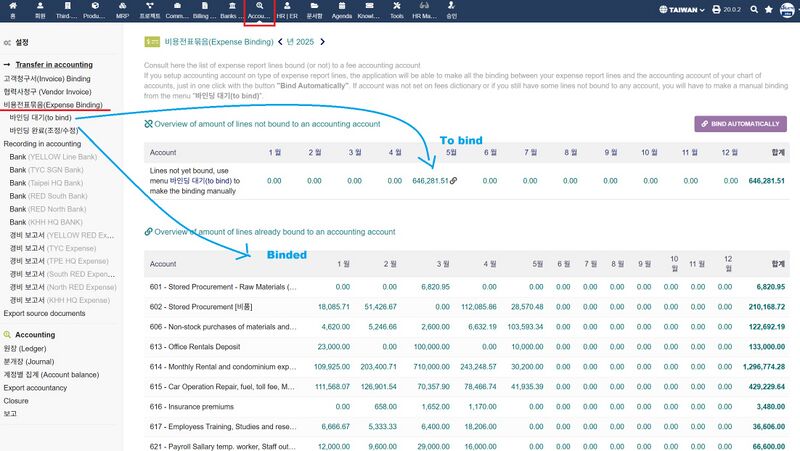Open the Accounting module in top bar
This screenshot has width=800, height=451.
point(259,11)
